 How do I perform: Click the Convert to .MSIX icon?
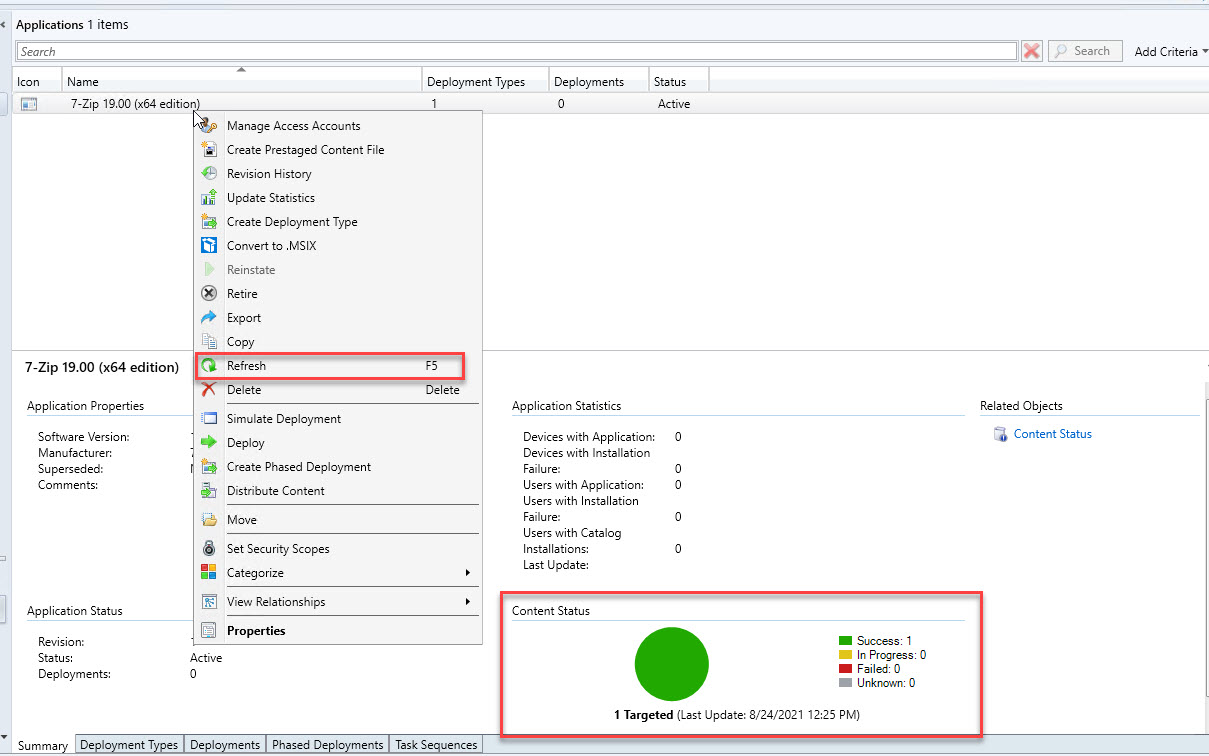208,246
